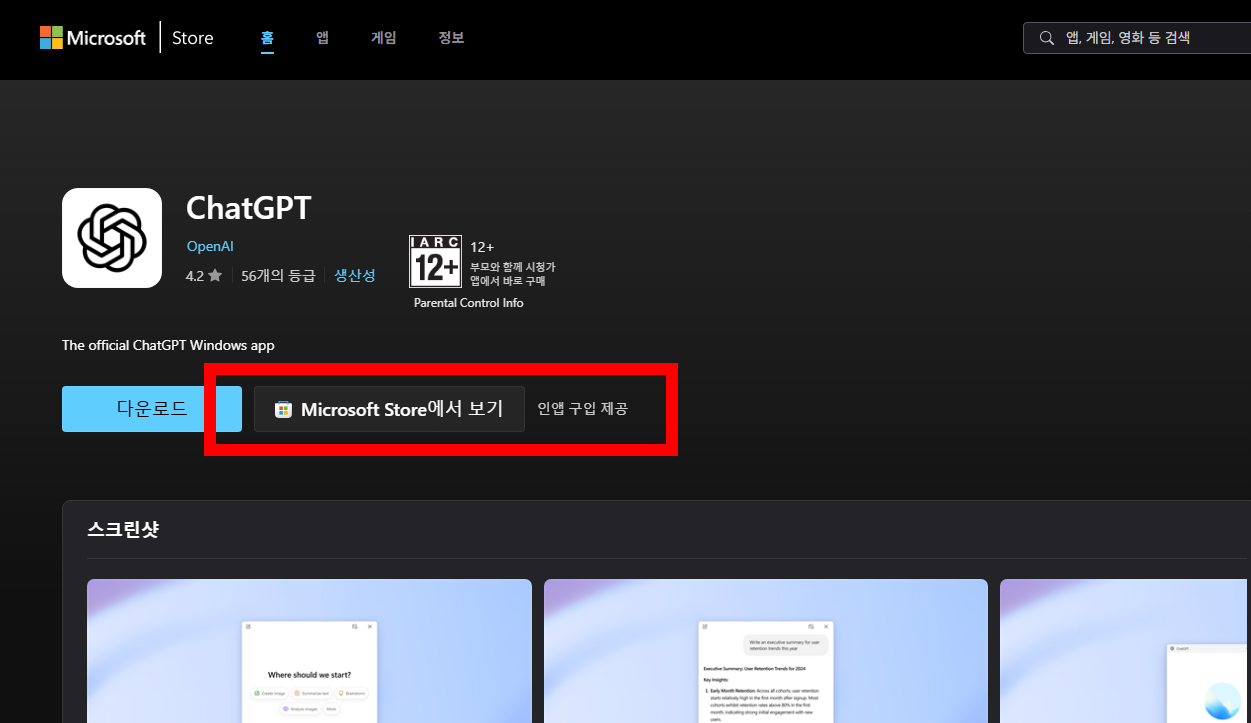Screen dimensions: 1251x723
Task: Click the search magnifier icon
Action: click(x=1047, y=38)
